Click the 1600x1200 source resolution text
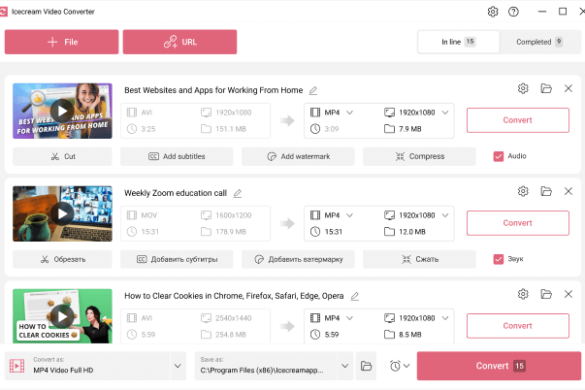Image resolution: width=585 pixels, height=390 pixels. tap(233, 215)
